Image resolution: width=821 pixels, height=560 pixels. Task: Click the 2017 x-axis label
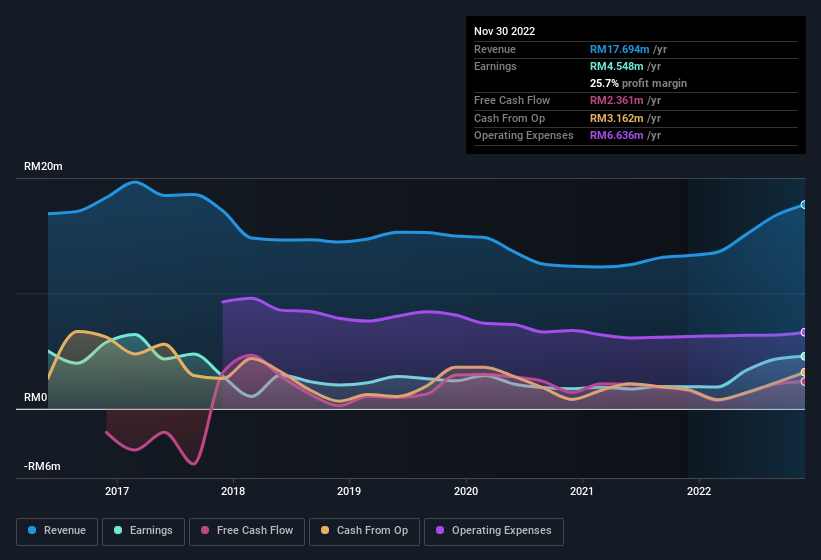pos(117,491)
